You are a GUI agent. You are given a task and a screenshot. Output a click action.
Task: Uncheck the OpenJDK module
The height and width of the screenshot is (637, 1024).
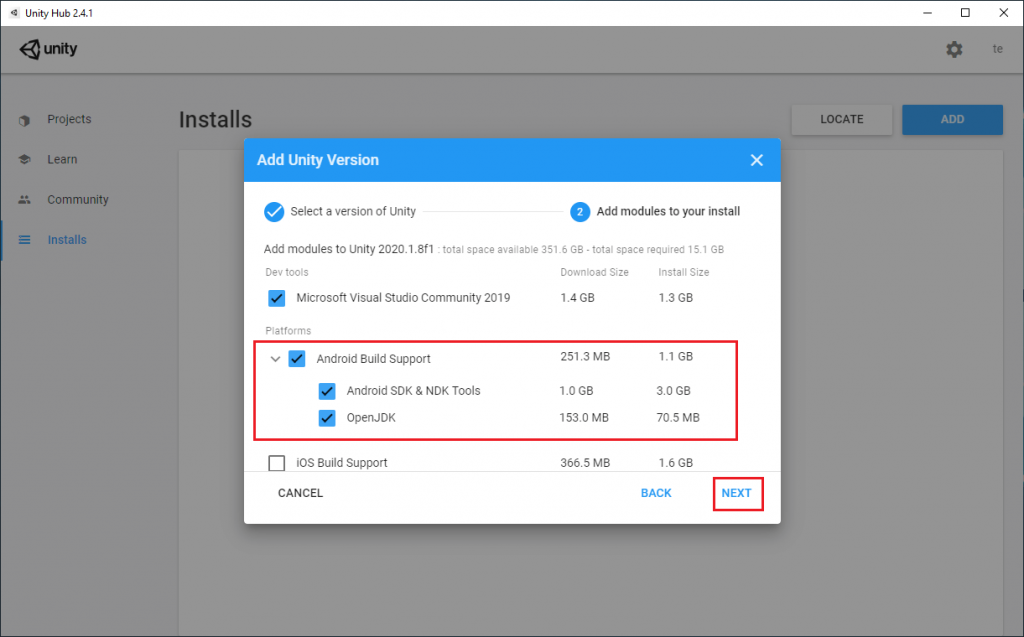[x=327, y=417]
